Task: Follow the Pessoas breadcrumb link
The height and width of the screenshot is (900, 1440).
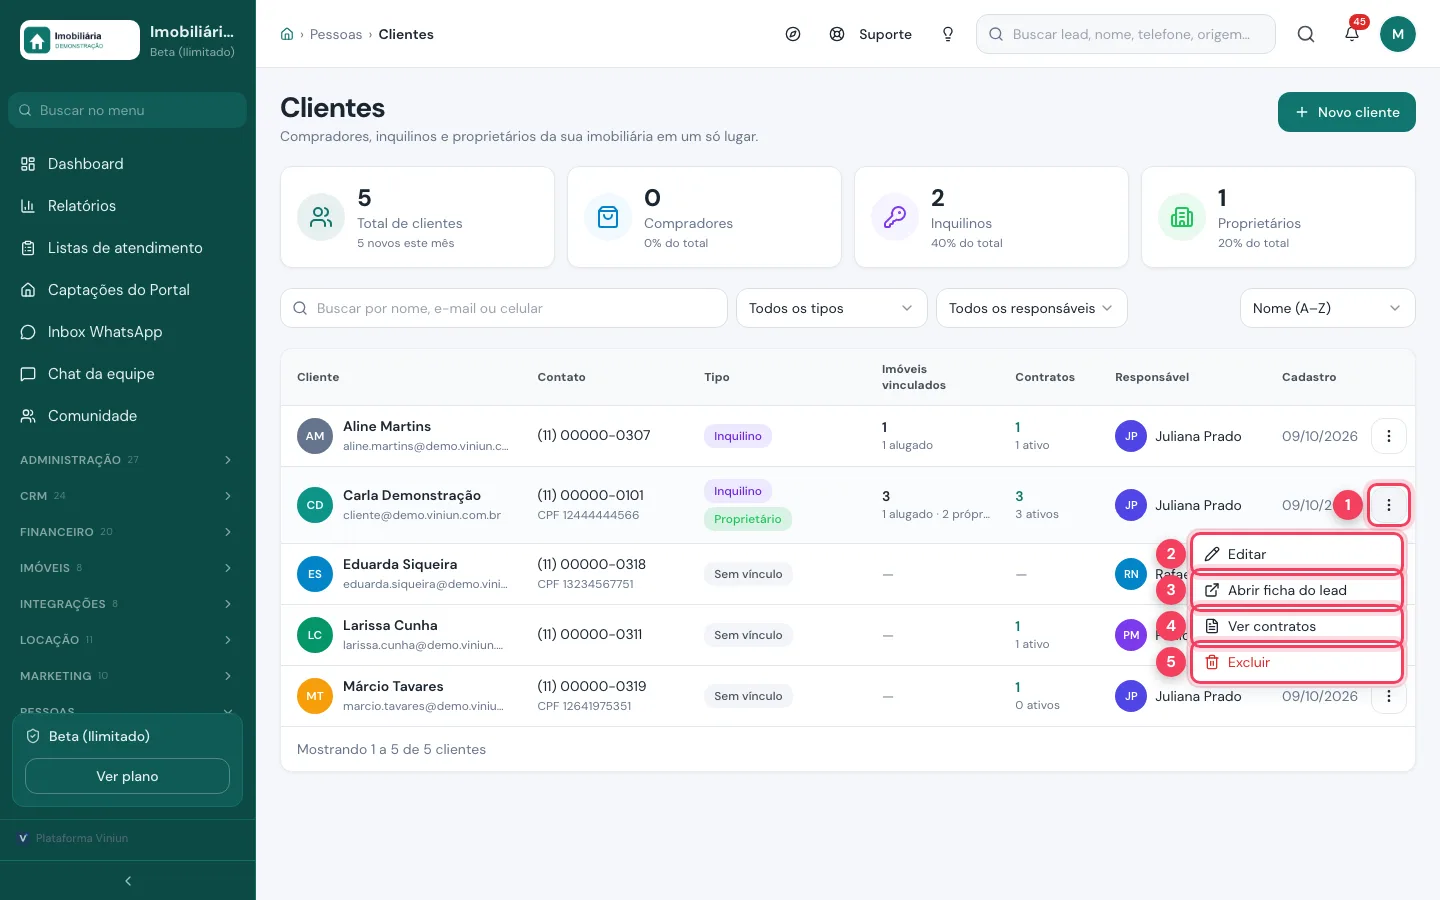Action: 336,34
